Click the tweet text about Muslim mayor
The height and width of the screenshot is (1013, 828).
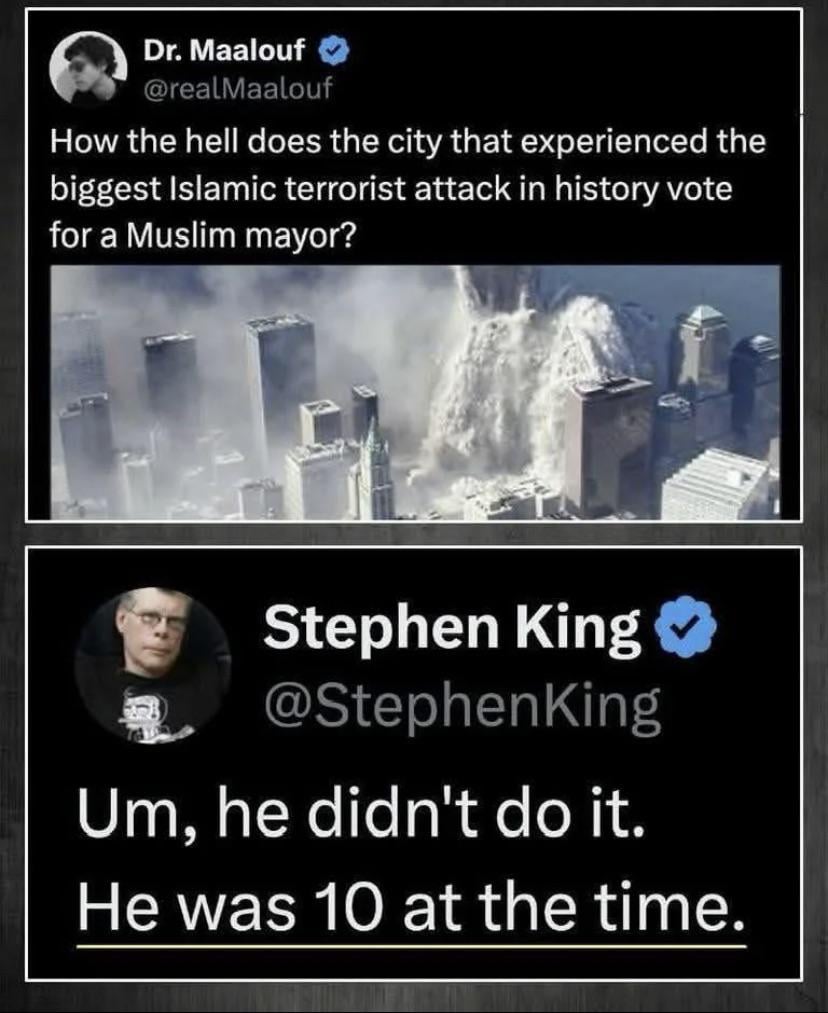(x=408, y=189)
